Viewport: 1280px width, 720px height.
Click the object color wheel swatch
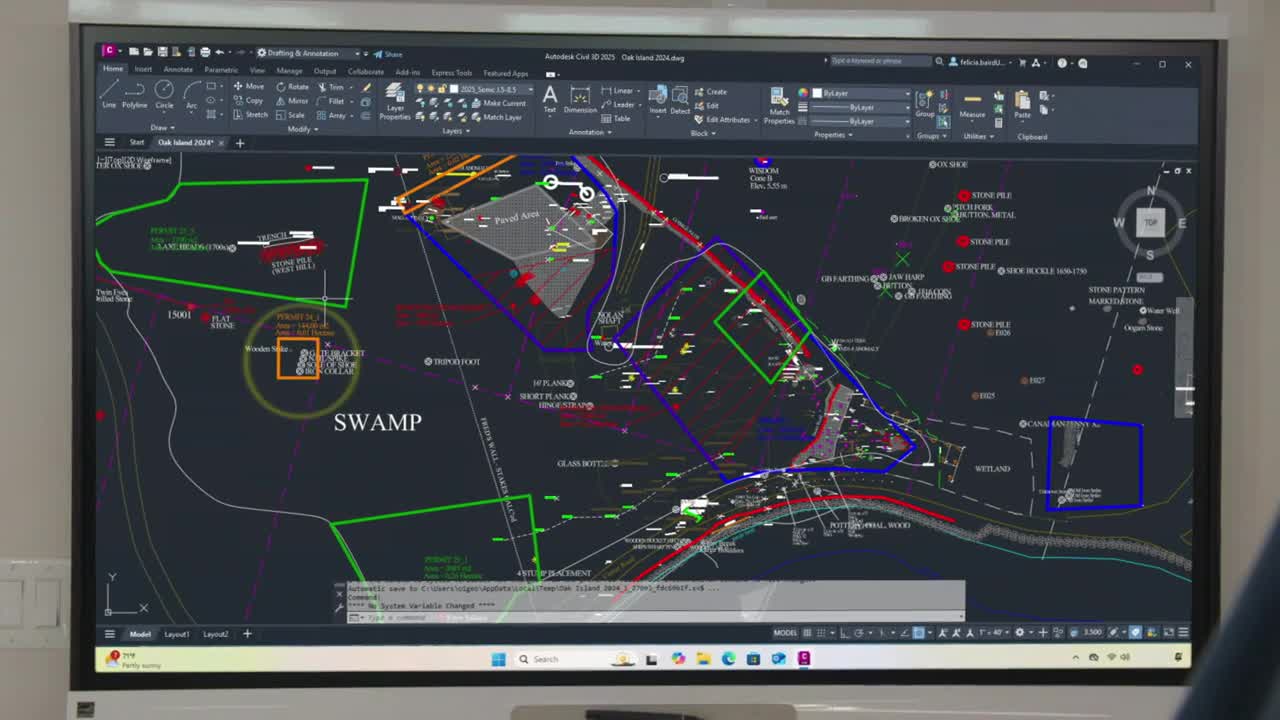[802, 93]
